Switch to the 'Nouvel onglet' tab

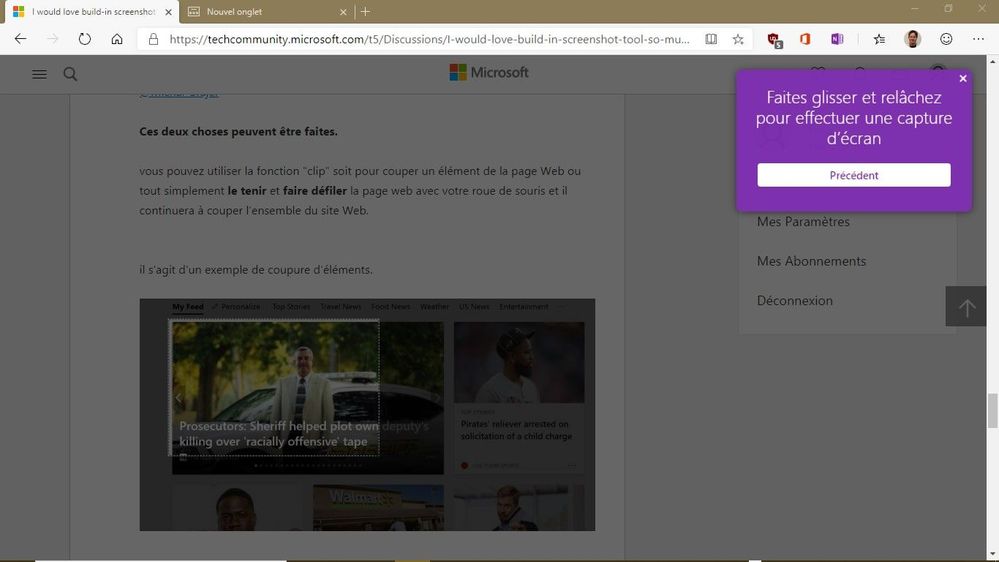point(265,11)
